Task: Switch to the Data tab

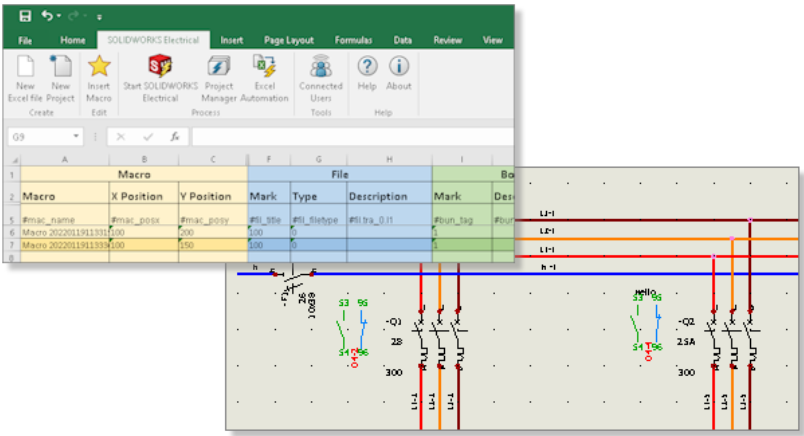Action: coord(403,40)
